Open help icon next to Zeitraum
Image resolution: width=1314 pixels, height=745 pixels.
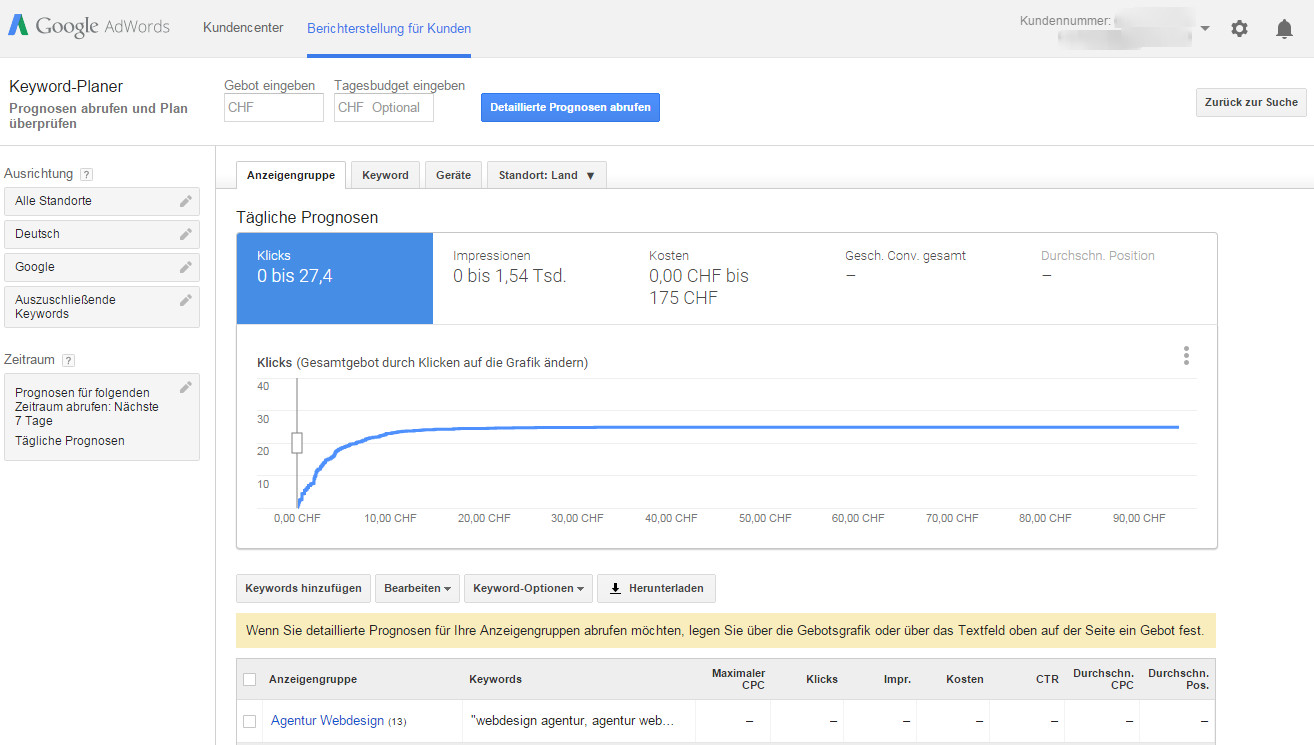coord(68,360)
